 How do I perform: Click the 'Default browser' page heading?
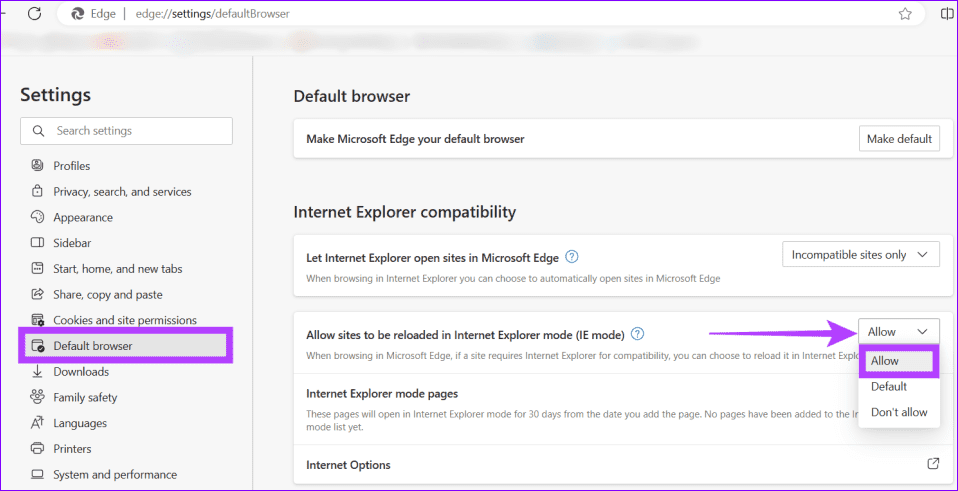pyautogui.click(x=351, y=96)
